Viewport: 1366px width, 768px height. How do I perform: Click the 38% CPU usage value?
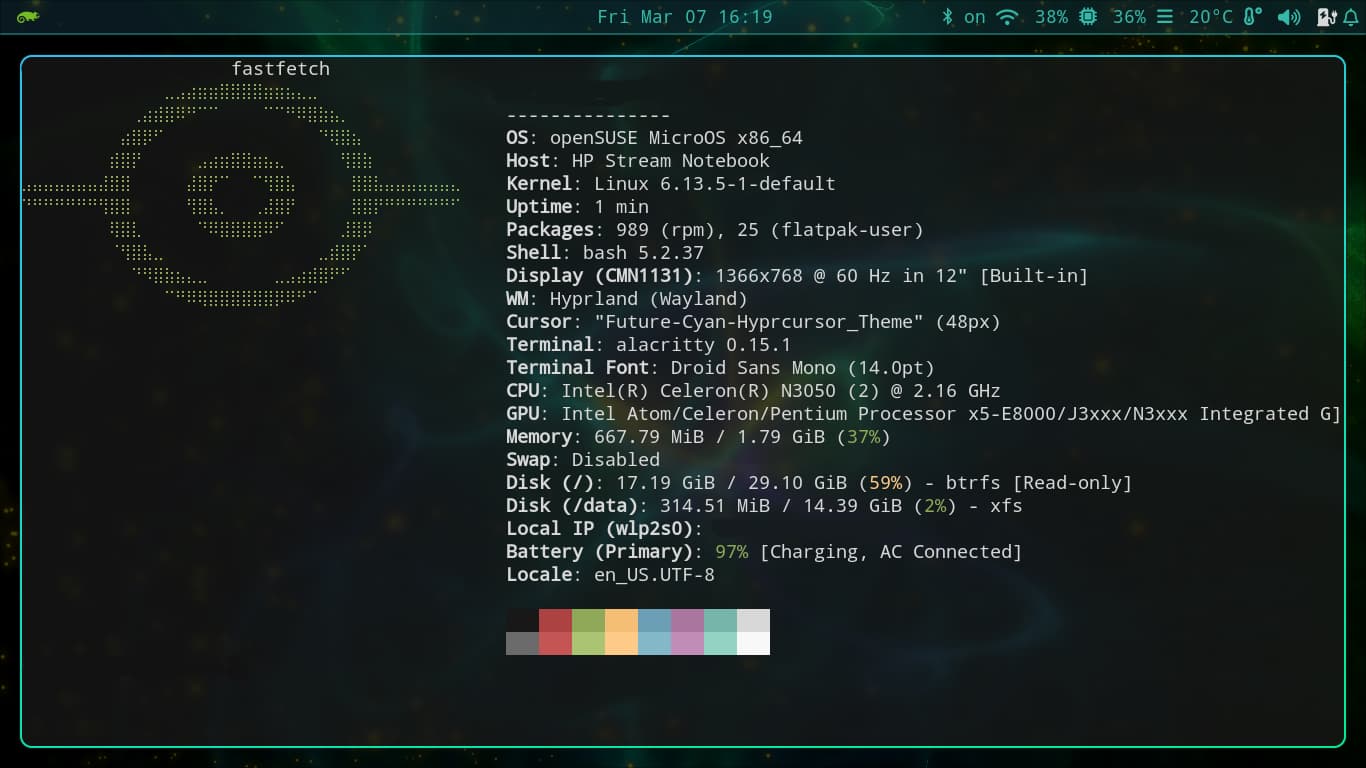[1051, 17]
